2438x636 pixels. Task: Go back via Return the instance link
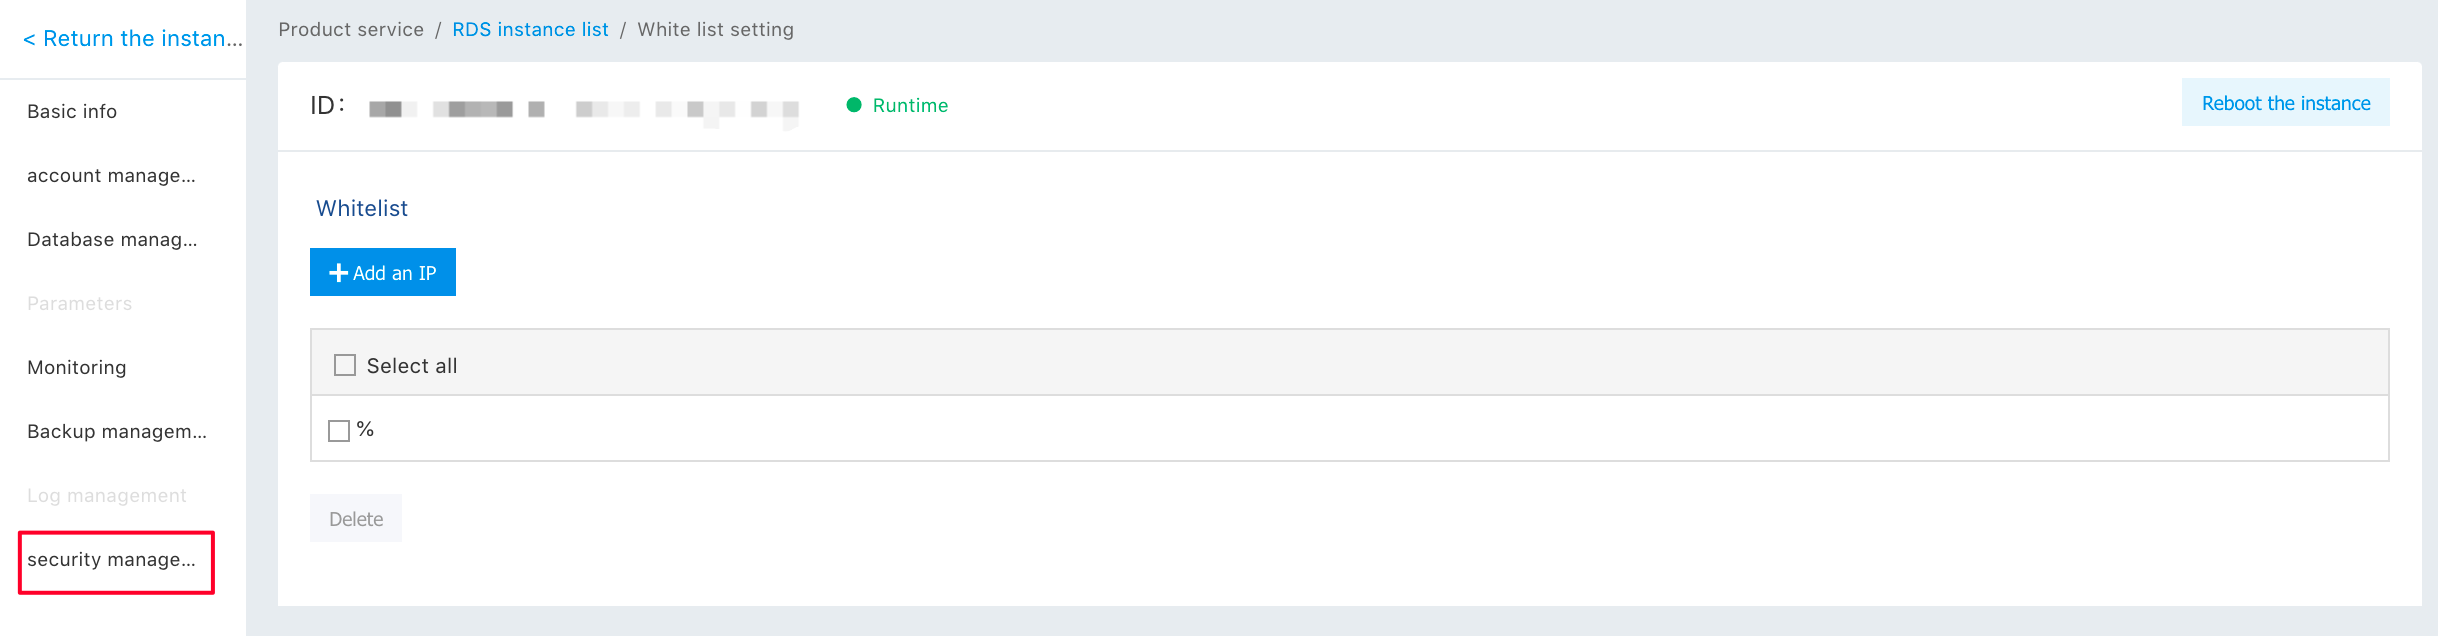pos(132,39)
